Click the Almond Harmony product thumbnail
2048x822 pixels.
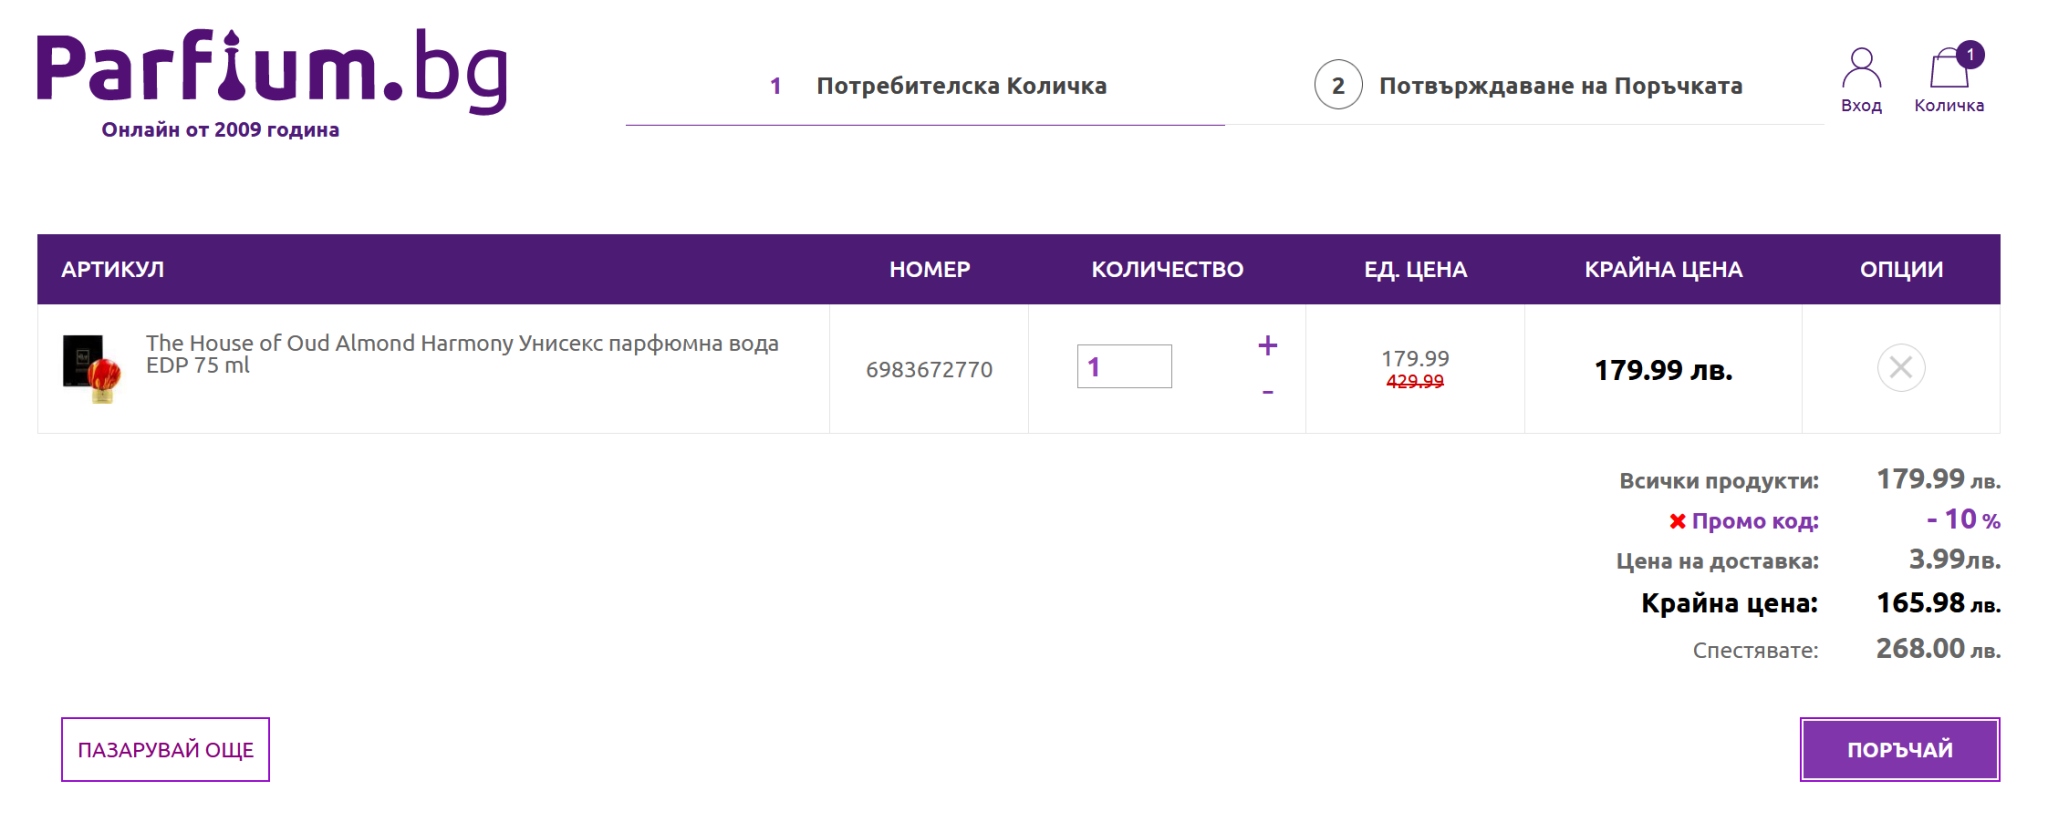point(91,368)
